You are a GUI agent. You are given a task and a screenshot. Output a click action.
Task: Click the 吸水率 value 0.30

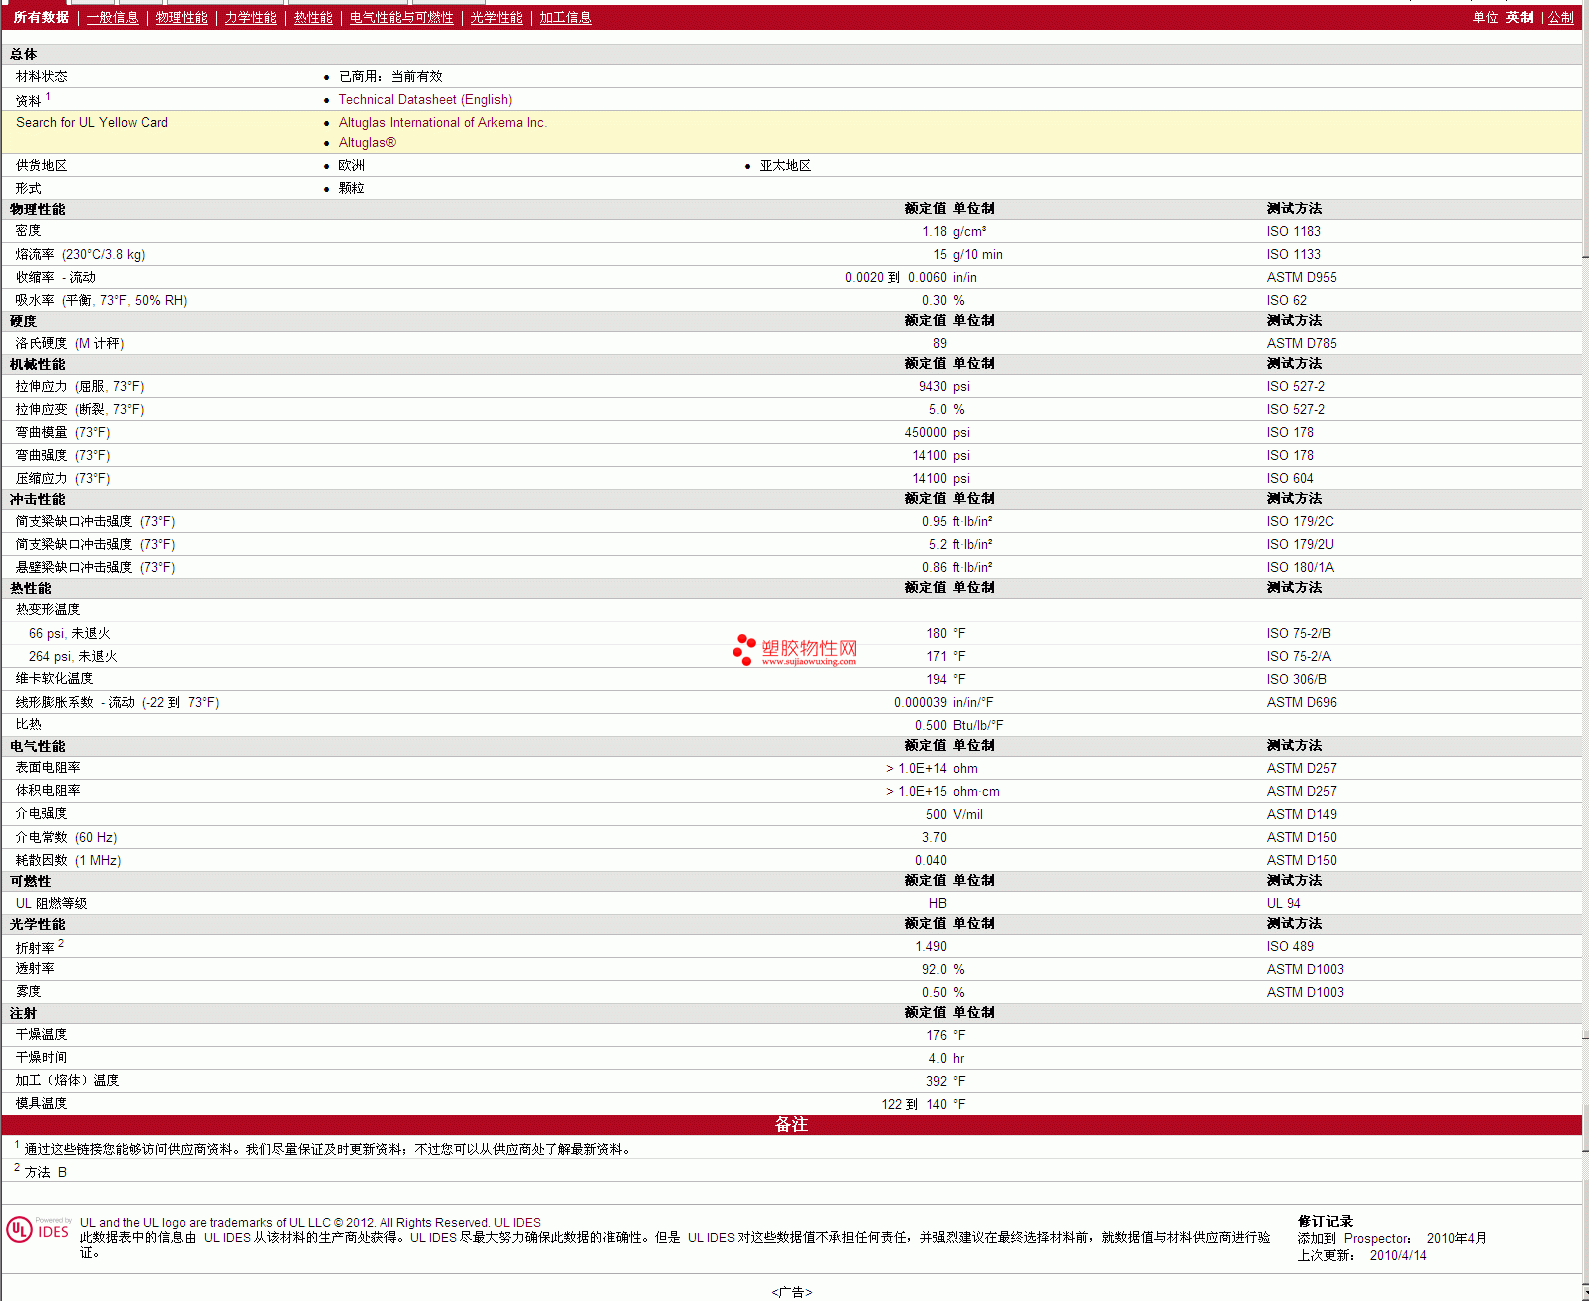pyautogui.click(x=934, y=300)
